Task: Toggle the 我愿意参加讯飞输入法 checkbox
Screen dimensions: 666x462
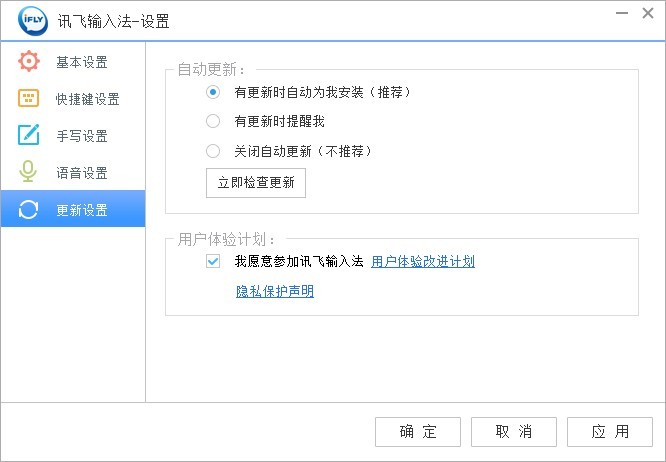Action: click(213, 262)
